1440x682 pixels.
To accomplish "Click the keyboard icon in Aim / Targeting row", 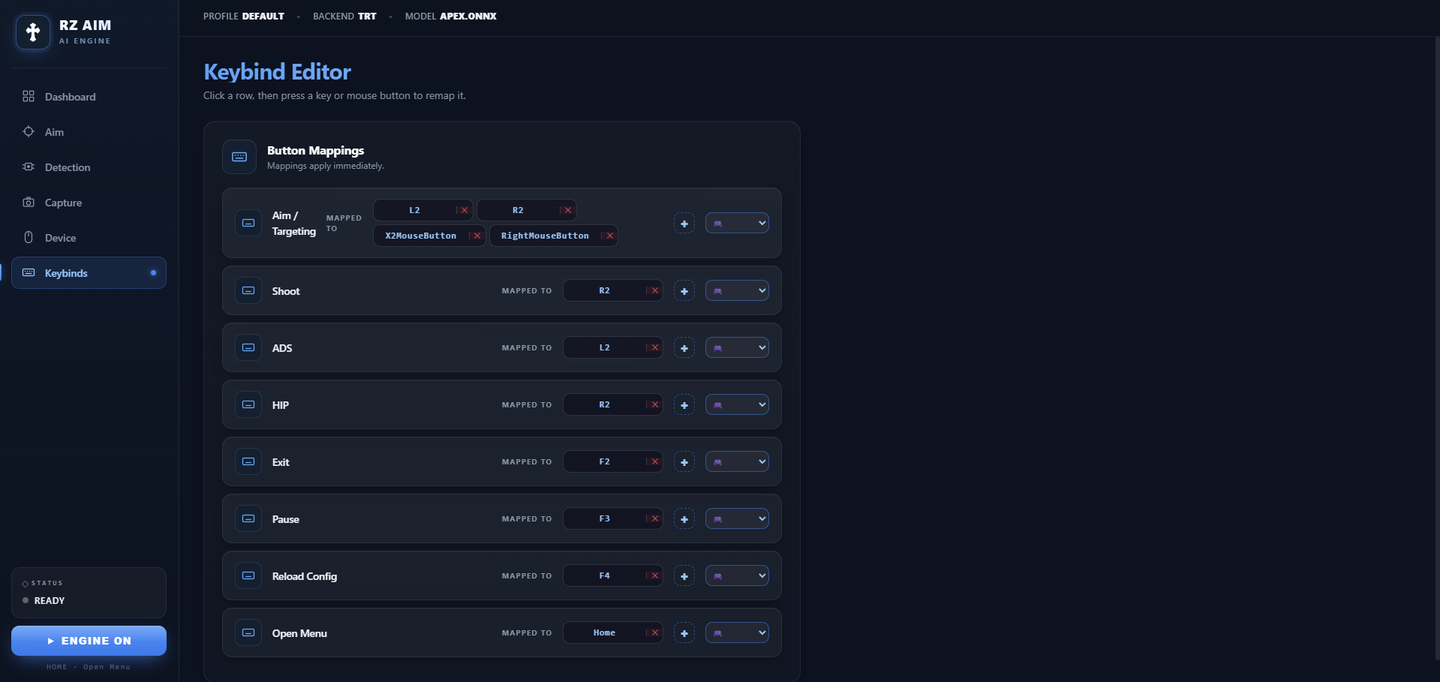I will point(248,223).
